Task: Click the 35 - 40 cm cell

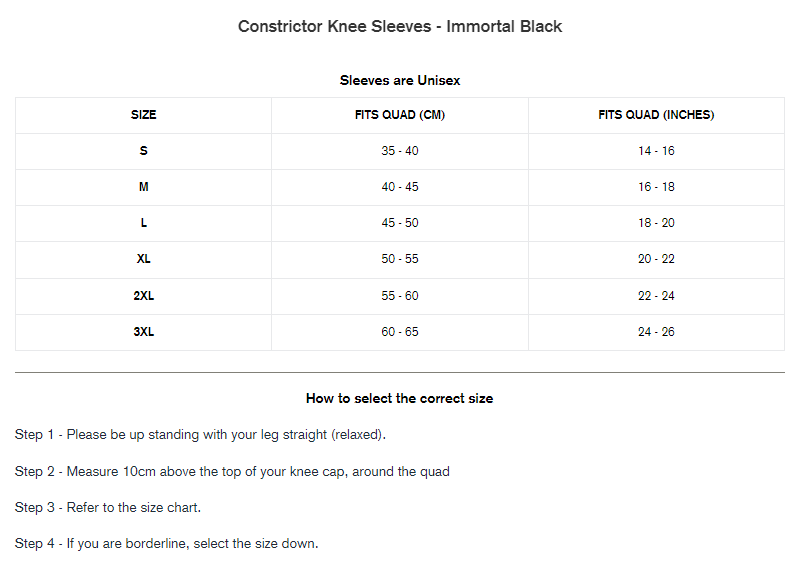Action: [400, 151]
